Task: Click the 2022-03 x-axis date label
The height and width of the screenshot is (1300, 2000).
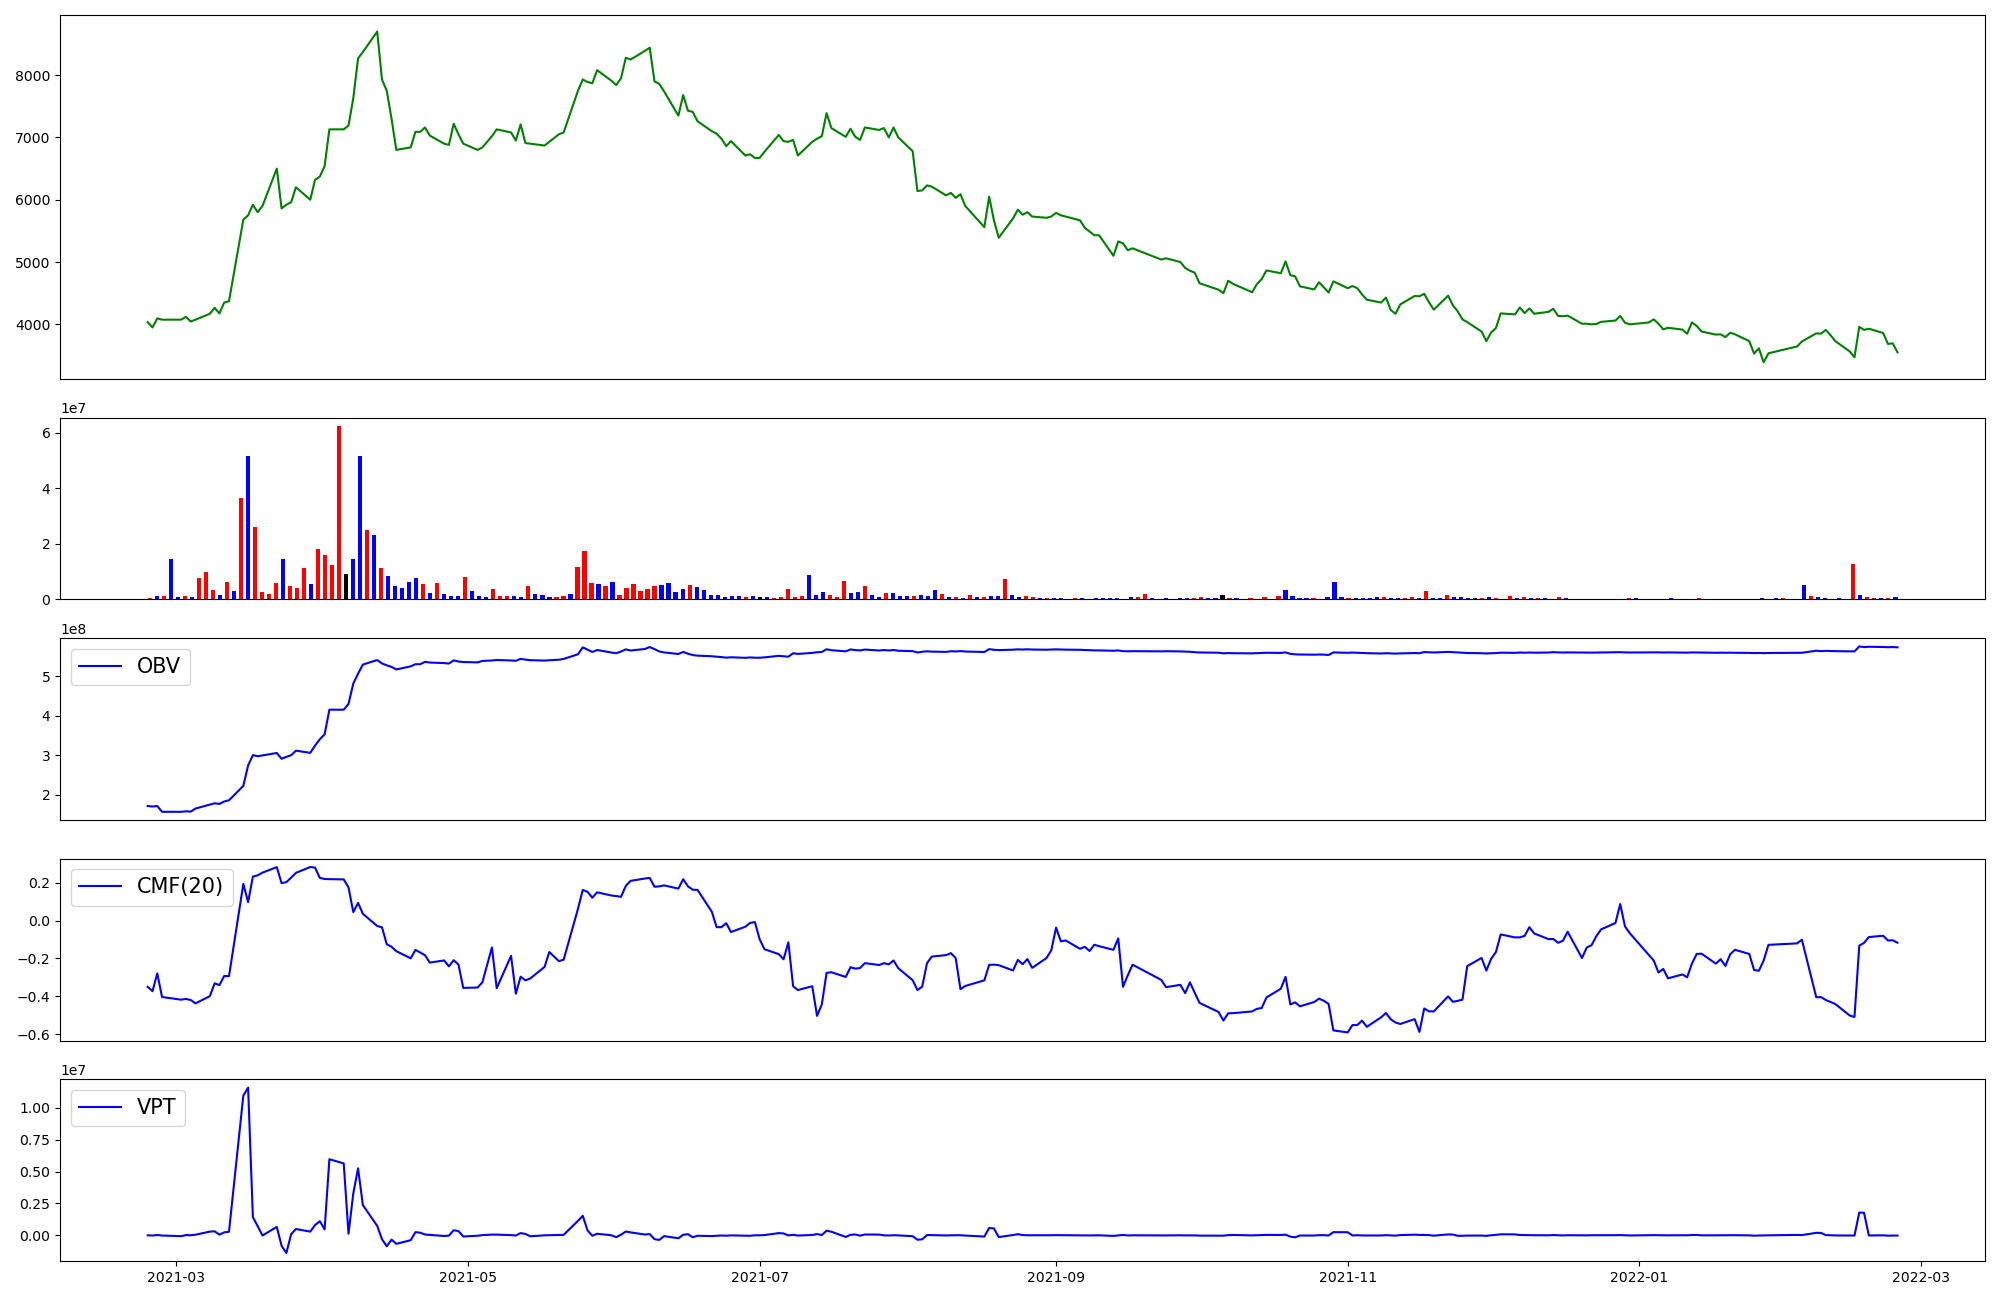Action: (x=1921, y=1277)
